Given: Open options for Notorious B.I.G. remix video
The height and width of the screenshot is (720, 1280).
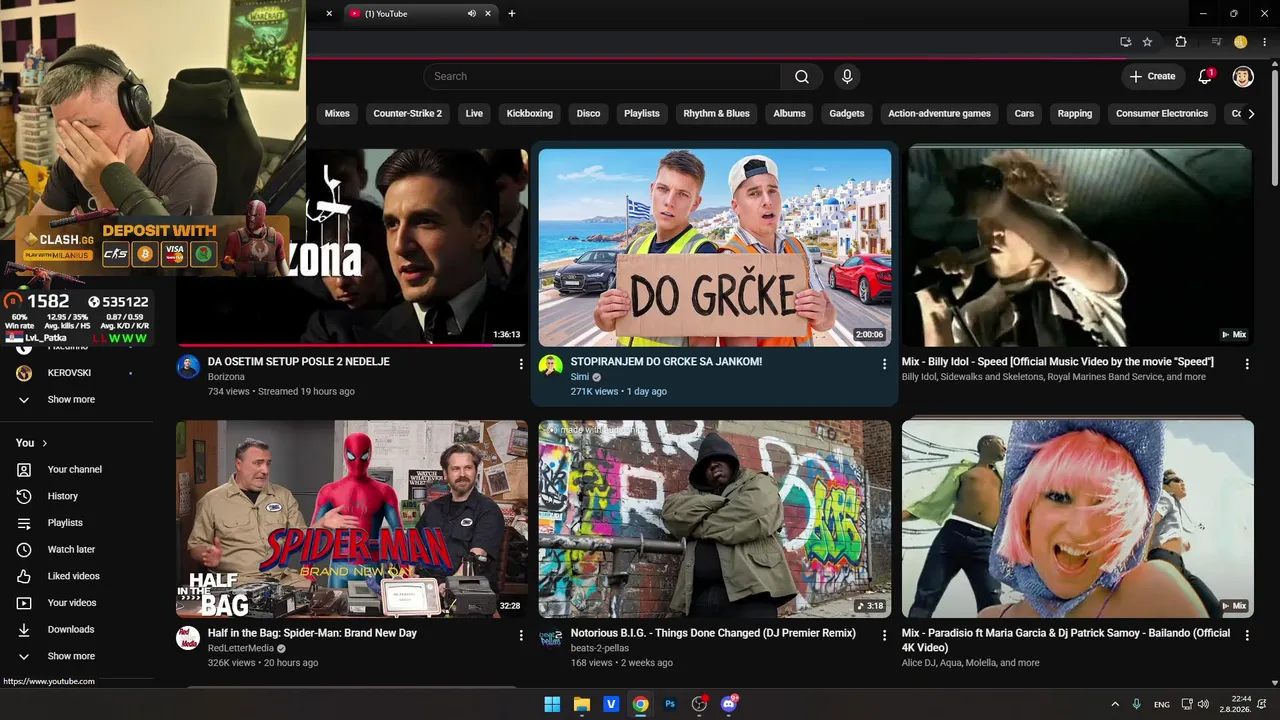Looking at the screenshot, I should point(884,635).
